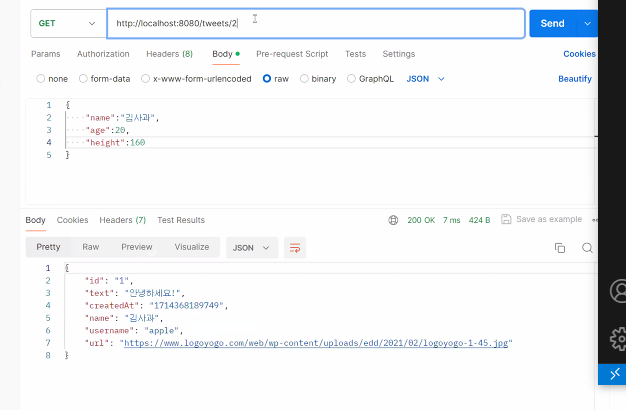The height and width of the screenshot is (410, 626).
Task: Select the Preview response view
Action: coord(137,247)
